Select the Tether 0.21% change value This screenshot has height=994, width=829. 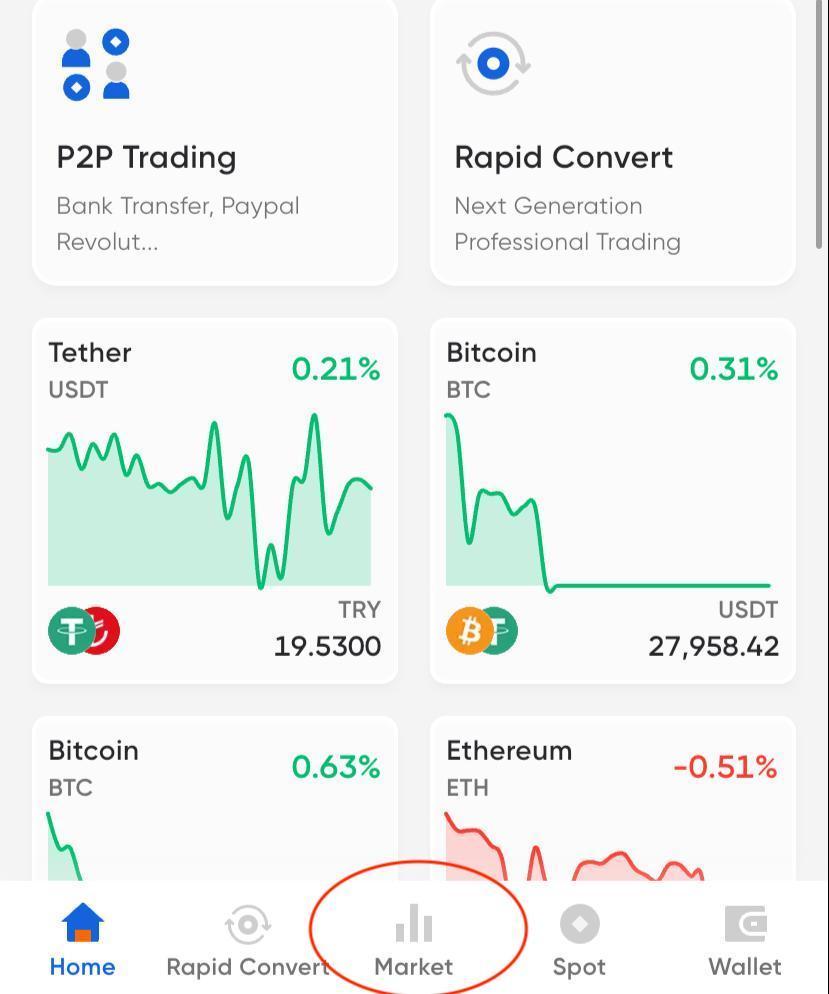click(336, 369)
